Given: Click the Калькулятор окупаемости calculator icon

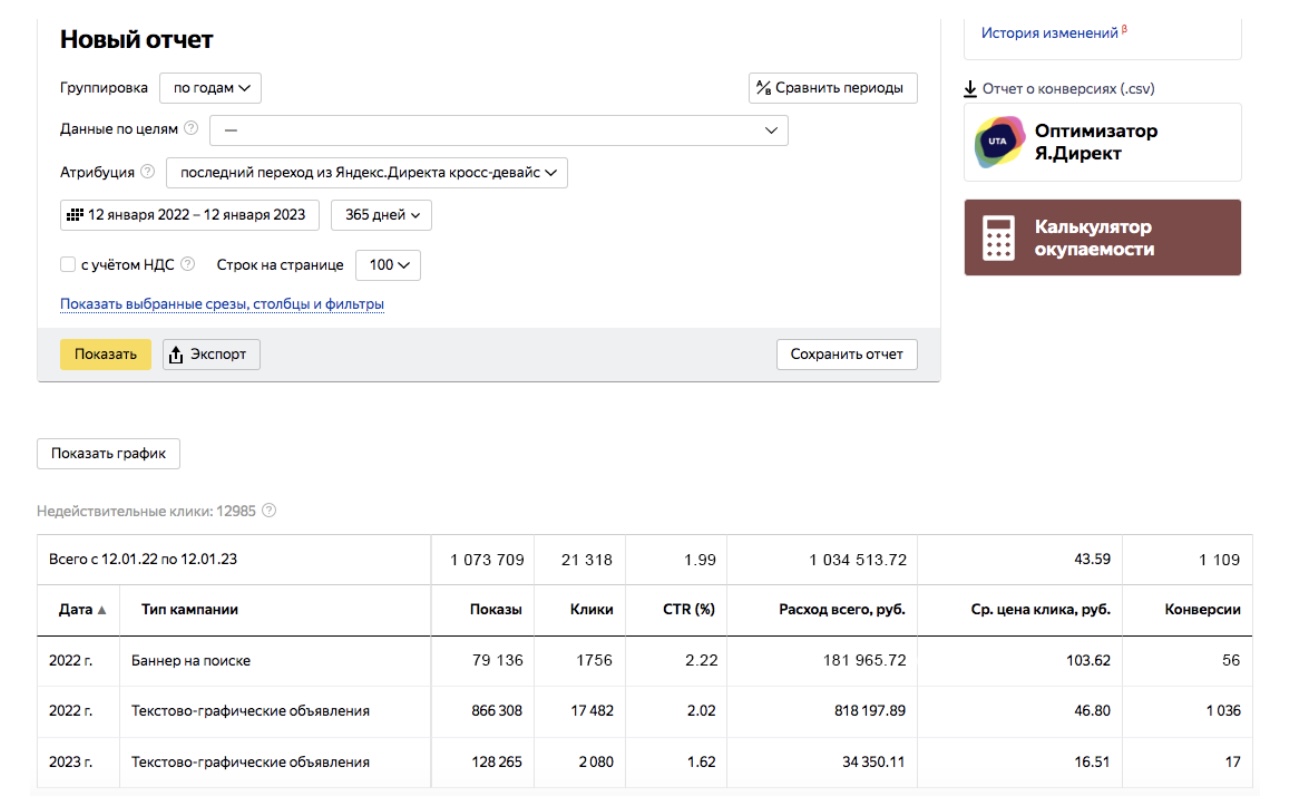Looking at the screenshot, I should (x=998, y=238).
